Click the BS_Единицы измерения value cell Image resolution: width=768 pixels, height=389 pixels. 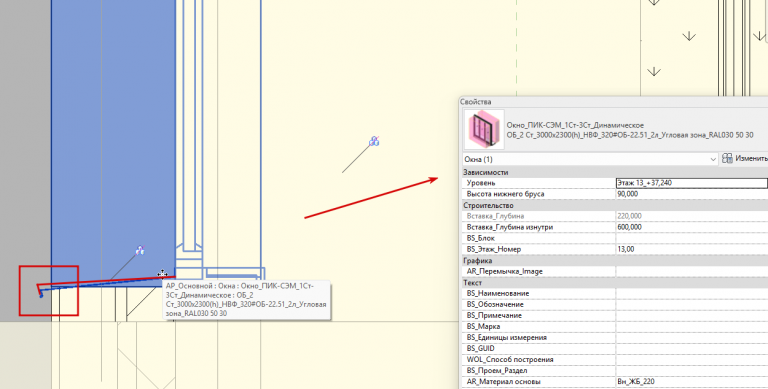(x=692, y=338)
